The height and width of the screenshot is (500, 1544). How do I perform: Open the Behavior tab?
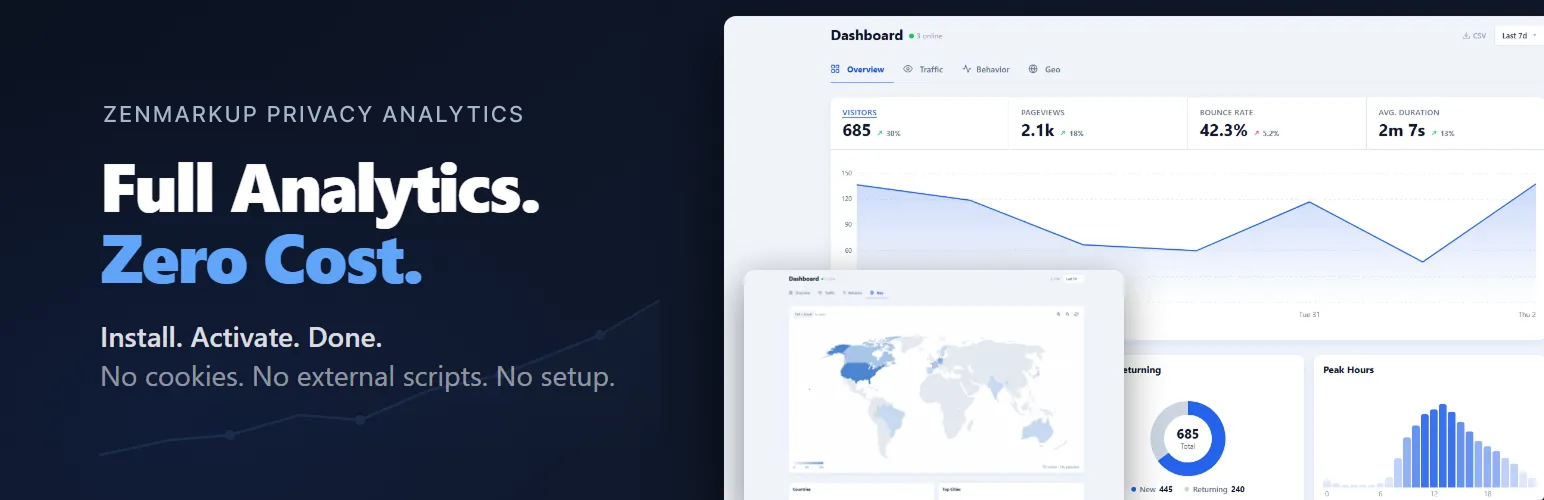tap(986, 69)
